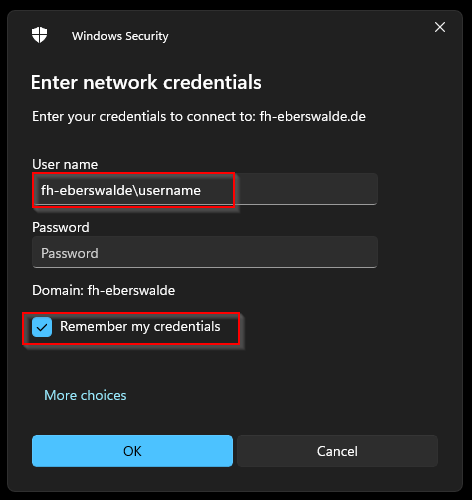Click the connect to fh-eberswalde.de message

[x=199, y=117]
